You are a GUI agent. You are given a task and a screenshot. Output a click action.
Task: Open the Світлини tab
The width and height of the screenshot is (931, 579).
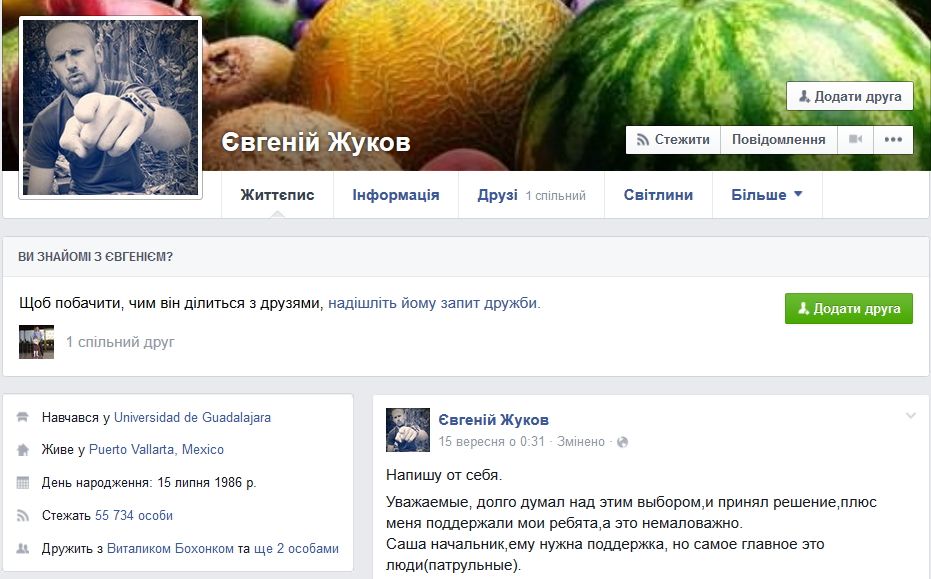[x=658, y=195]
